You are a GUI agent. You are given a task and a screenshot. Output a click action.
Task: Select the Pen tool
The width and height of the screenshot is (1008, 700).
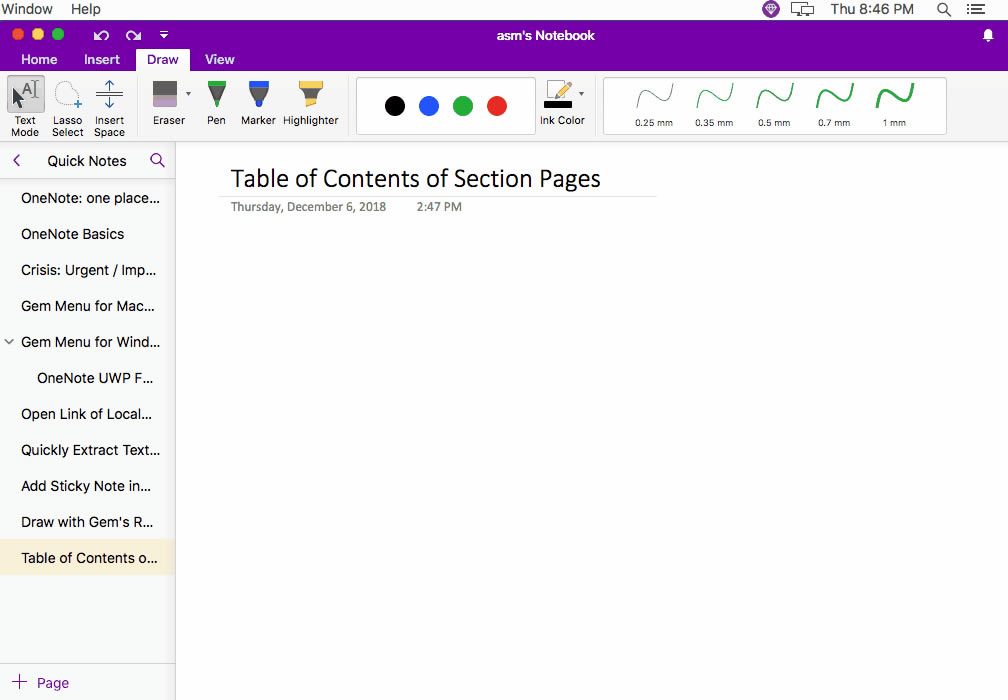[216, 100]
